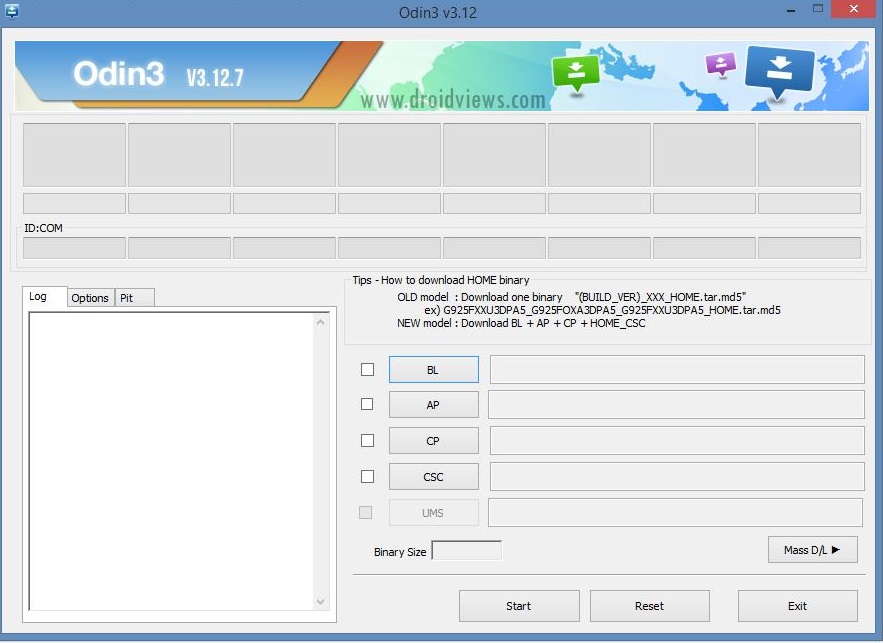Tick the BL checkbox

[367, 369]
